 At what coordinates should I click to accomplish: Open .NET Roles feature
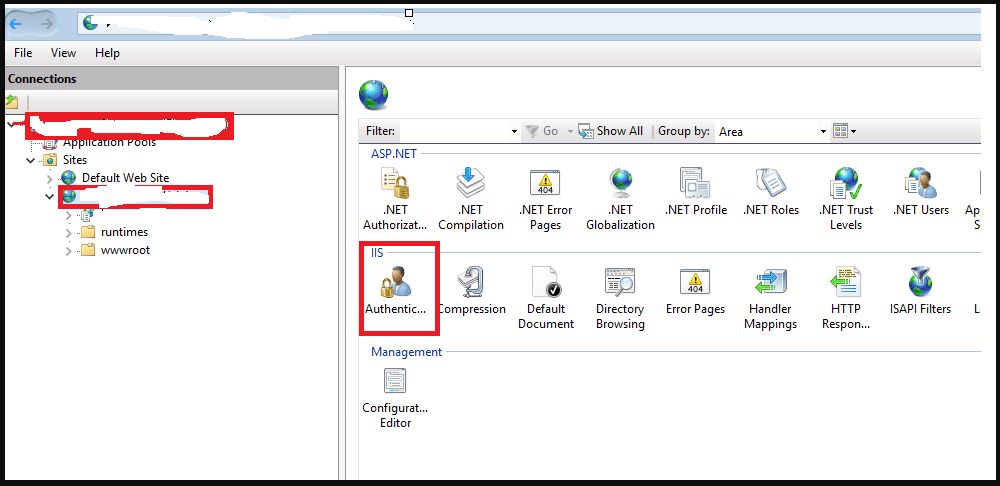click(x=771, y=191)
